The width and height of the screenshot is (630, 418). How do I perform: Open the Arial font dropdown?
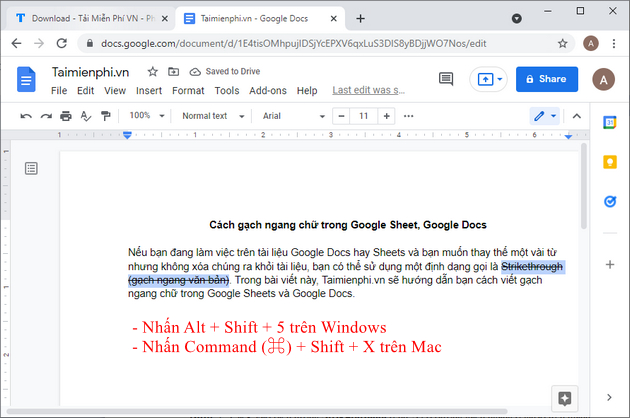(x=294, y=116)
